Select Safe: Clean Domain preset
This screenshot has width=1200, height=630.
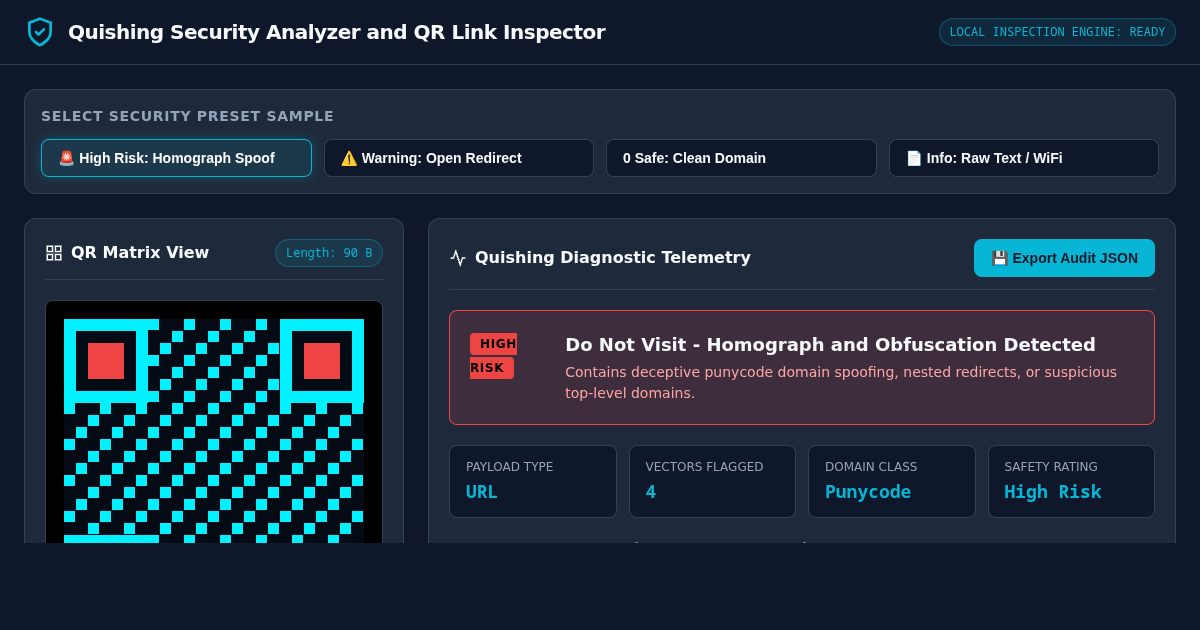[741, 158]
